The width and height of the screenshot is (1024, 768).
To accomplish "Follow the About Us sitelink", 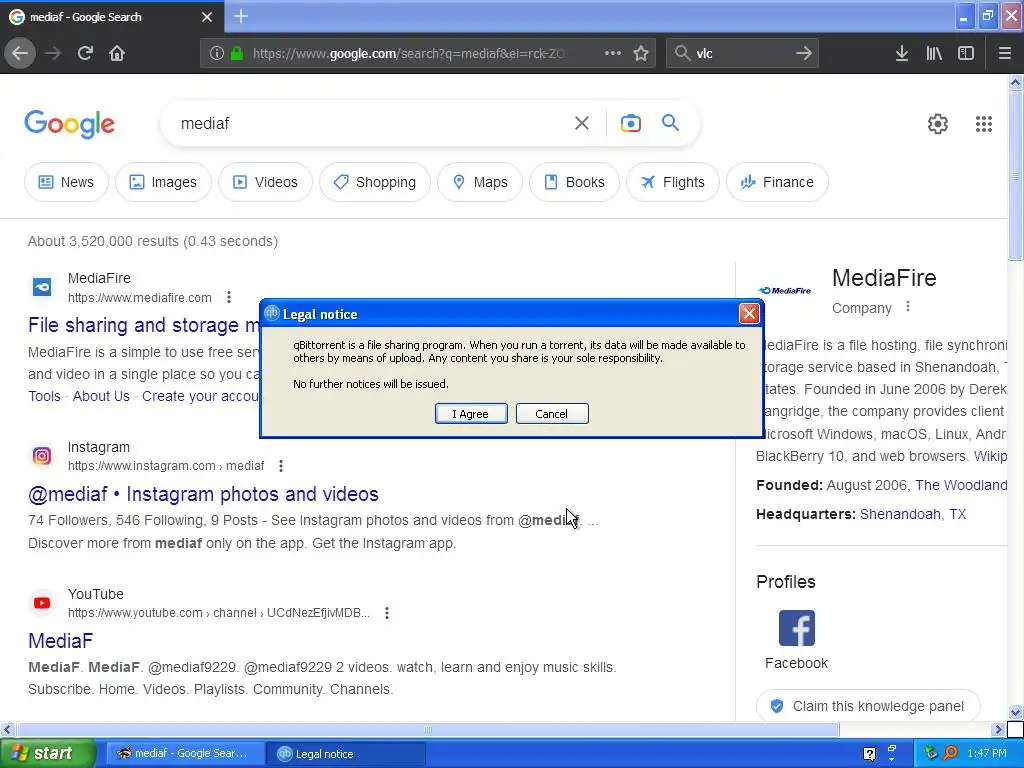I will click(101, 396).
